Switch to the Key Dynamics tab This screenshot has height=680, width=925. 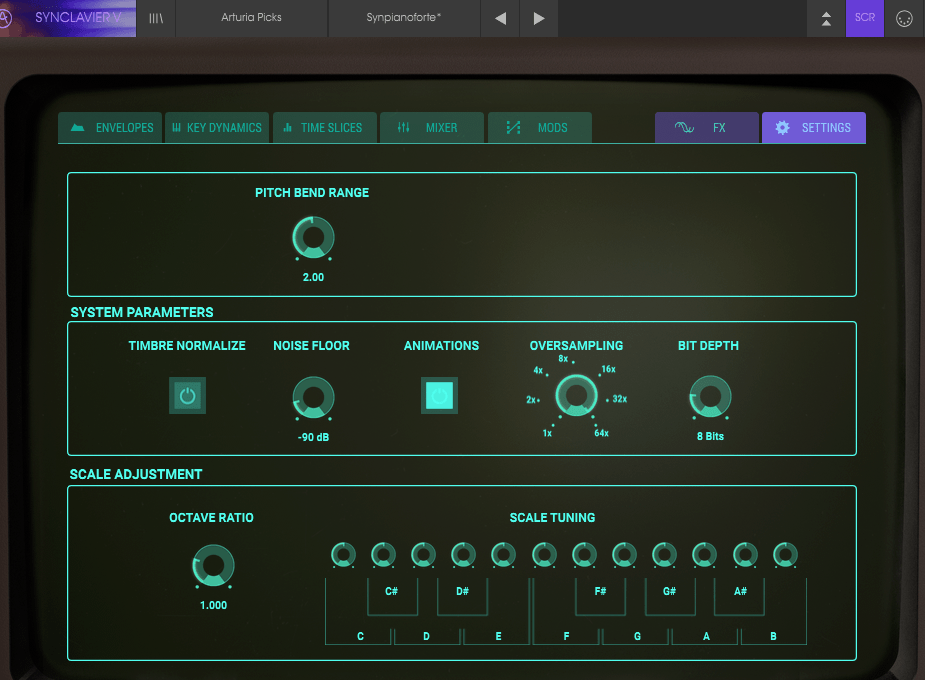(217, 127)
